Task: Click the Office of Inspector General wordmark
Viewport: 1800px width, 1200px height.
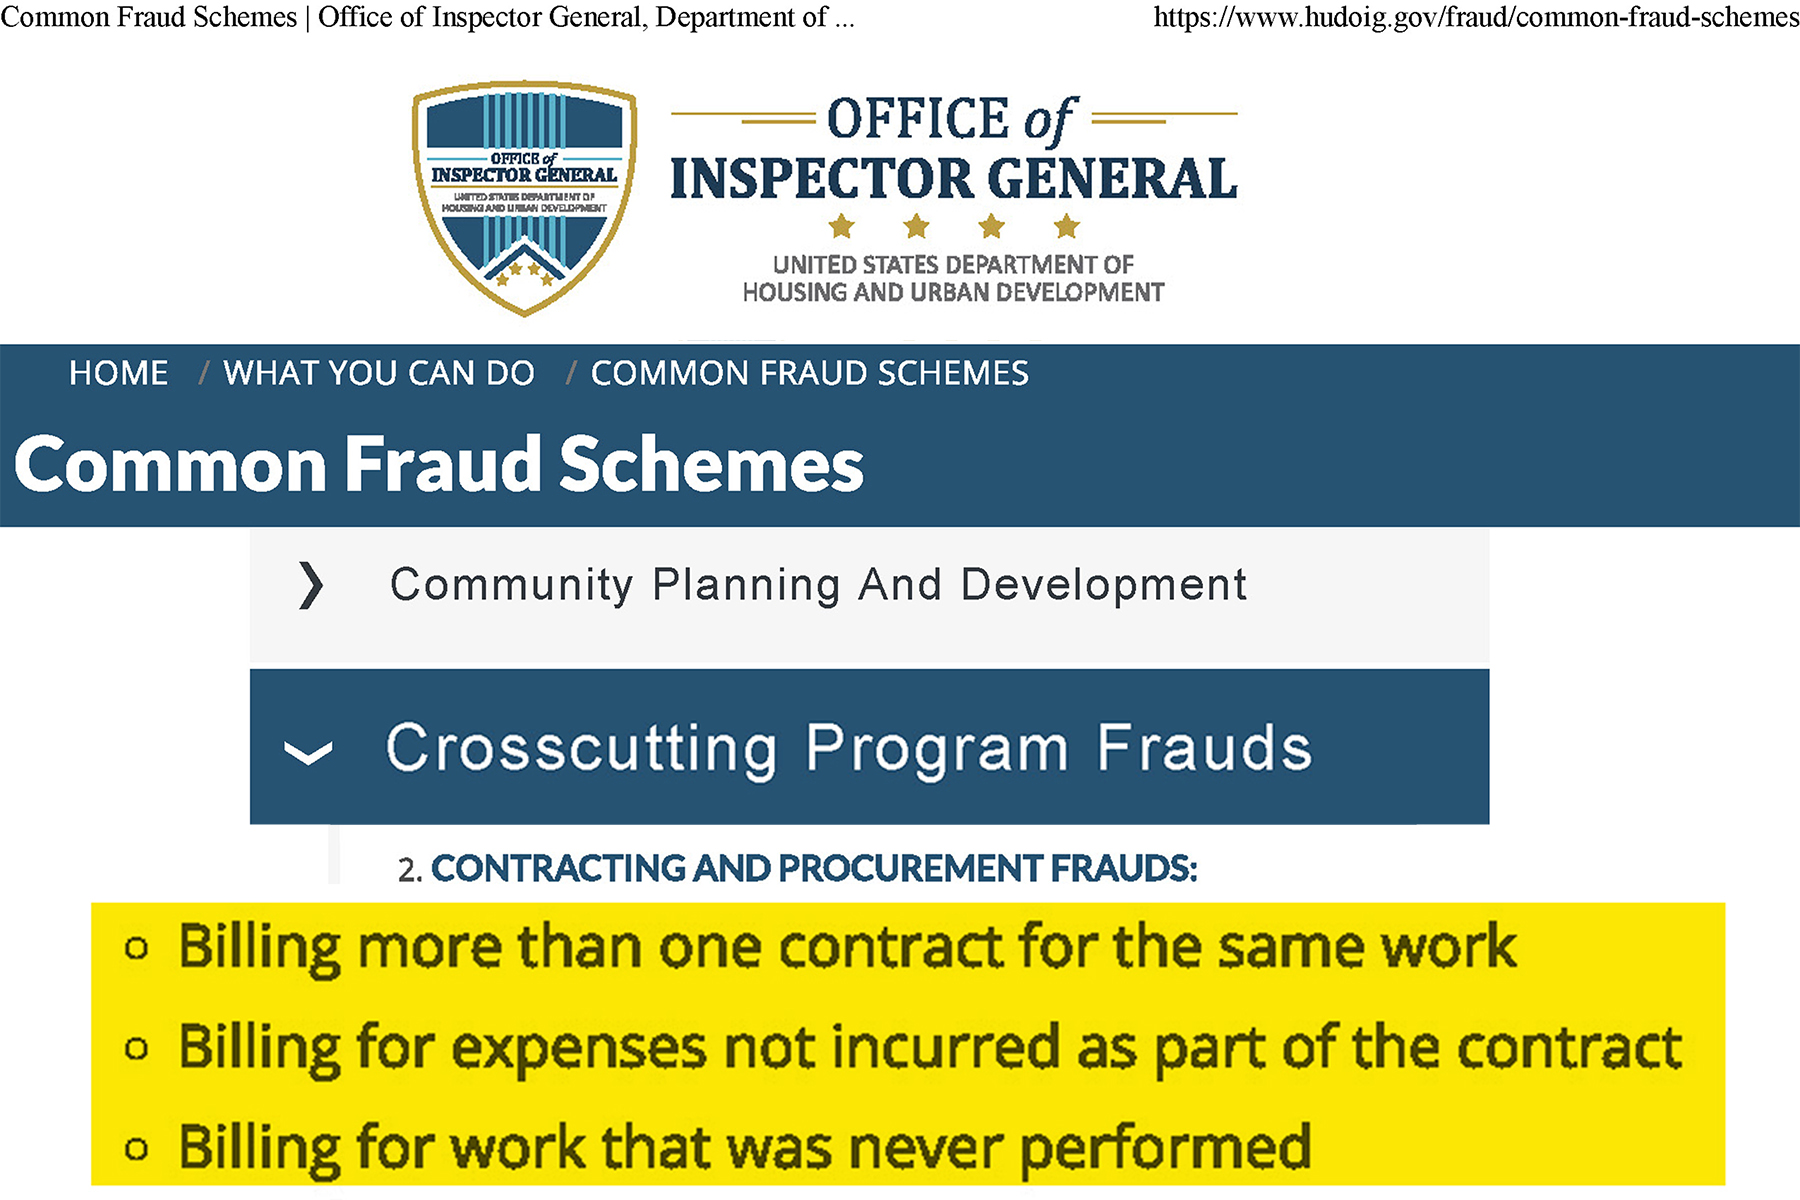Action: [953, 150]
